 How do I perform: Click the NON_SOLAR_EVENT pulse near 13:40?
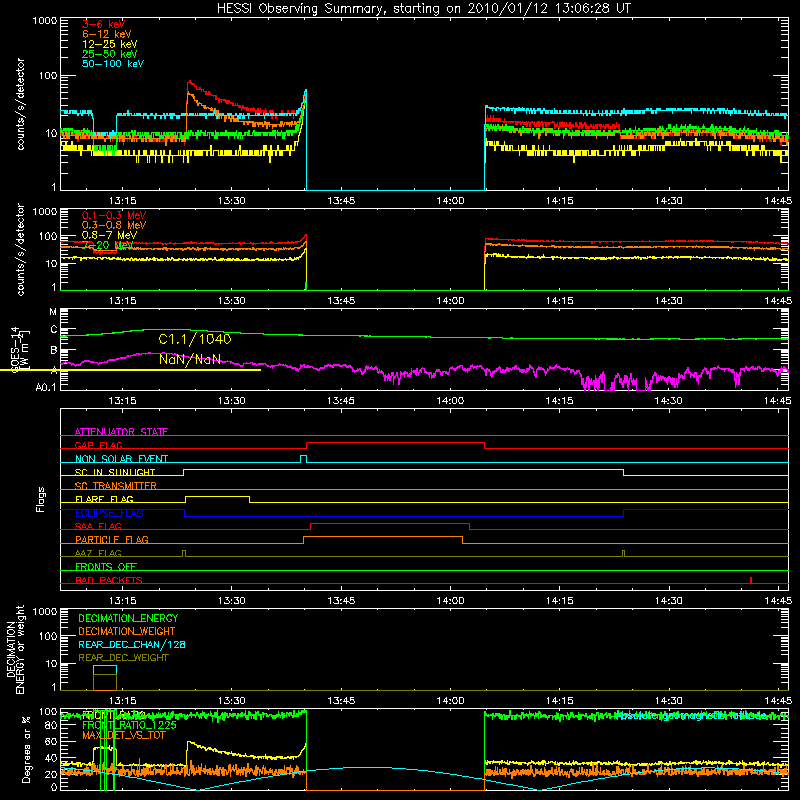pyautogui.click(x=304, y=459)
